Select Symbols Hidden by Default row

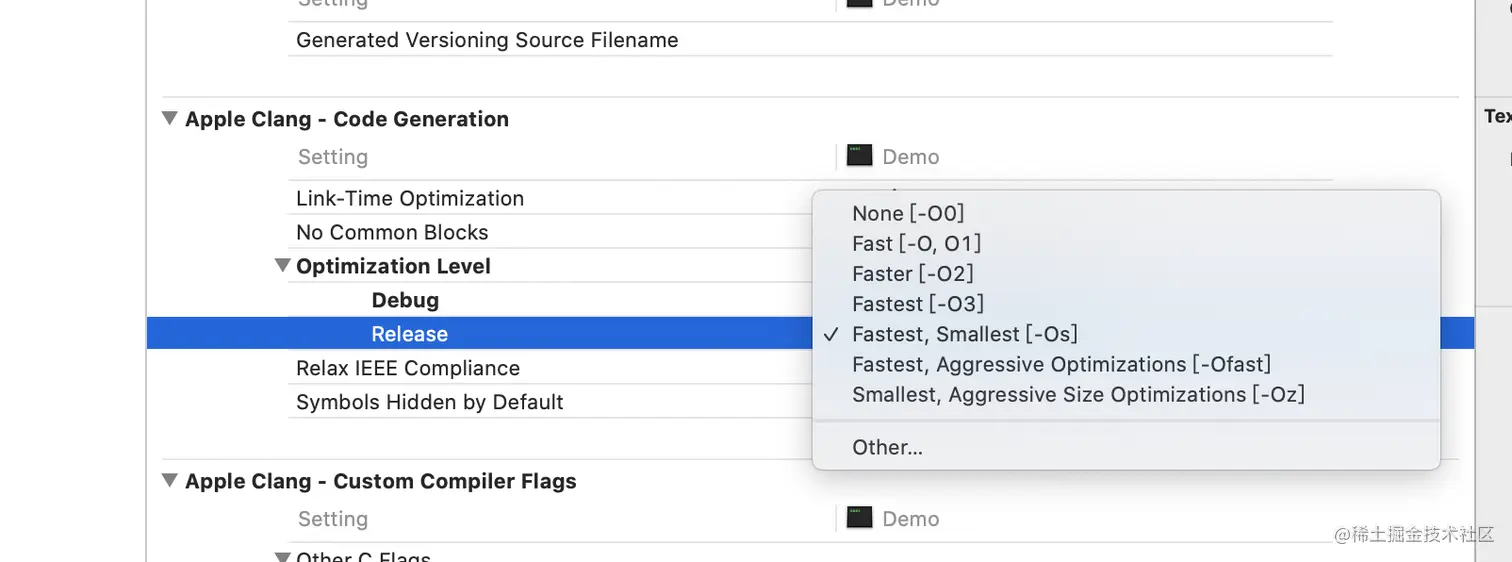pos(430,402)
